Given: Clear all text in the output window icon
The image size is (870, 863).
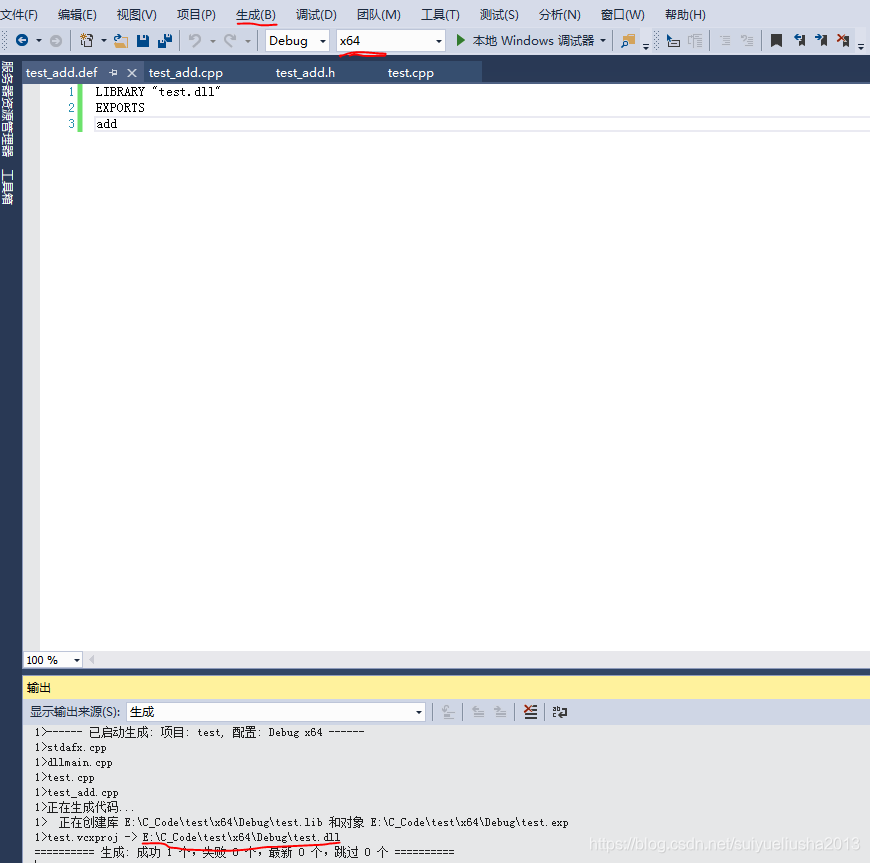Looking at the screenshot, I should [x=531, y=711].
